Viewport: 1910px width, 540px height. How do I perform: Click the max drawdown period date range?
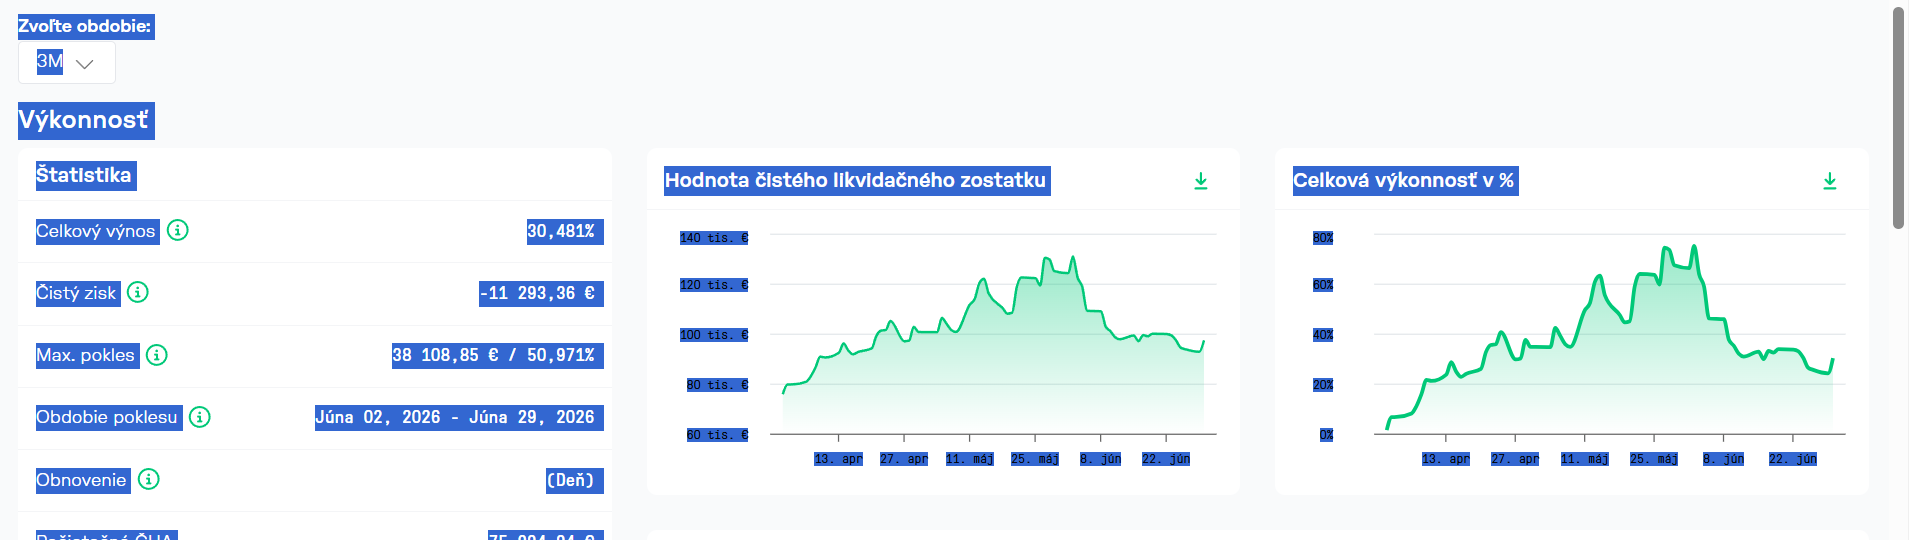click(x=459, y=418)
